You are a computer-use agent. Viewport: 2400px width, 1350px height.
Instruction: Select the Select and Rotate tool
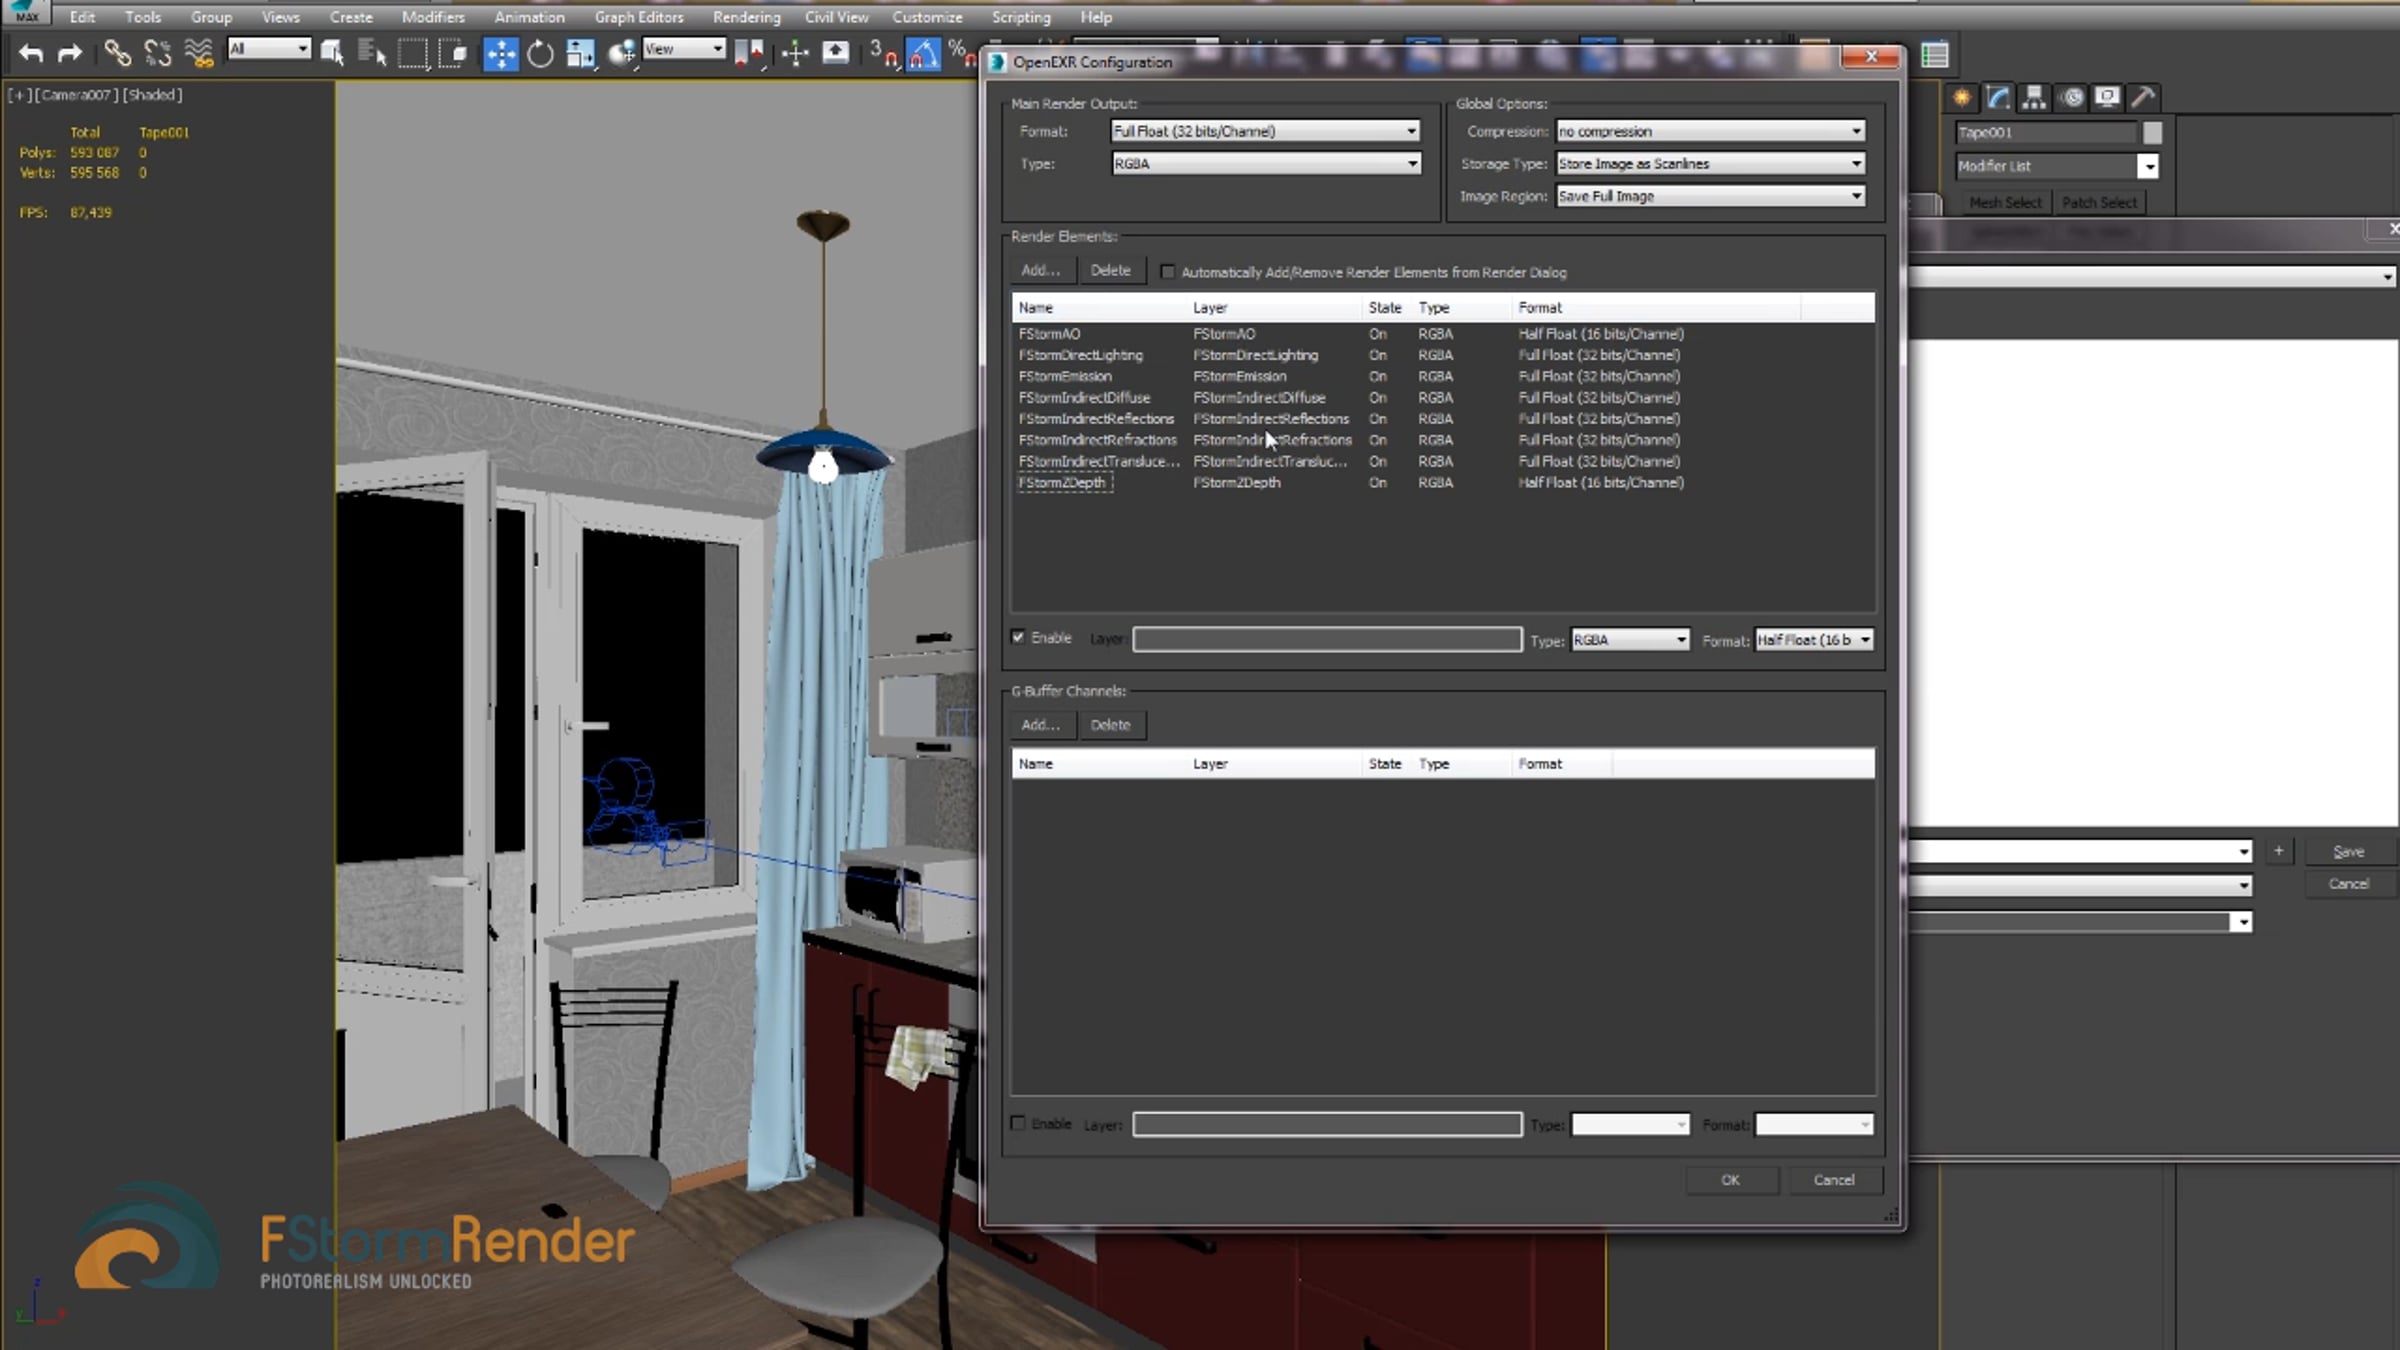[x=540, y=53]
